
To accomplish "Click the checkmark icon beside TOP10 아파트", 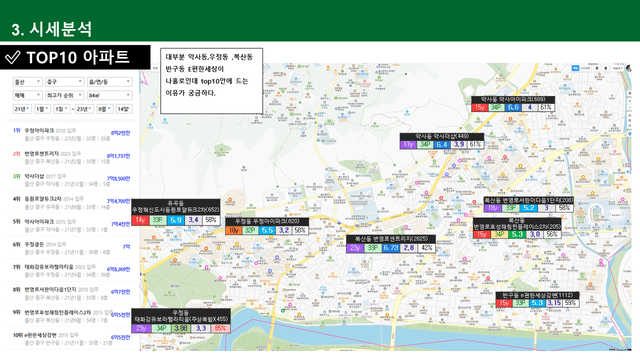I will click(13, 58).
